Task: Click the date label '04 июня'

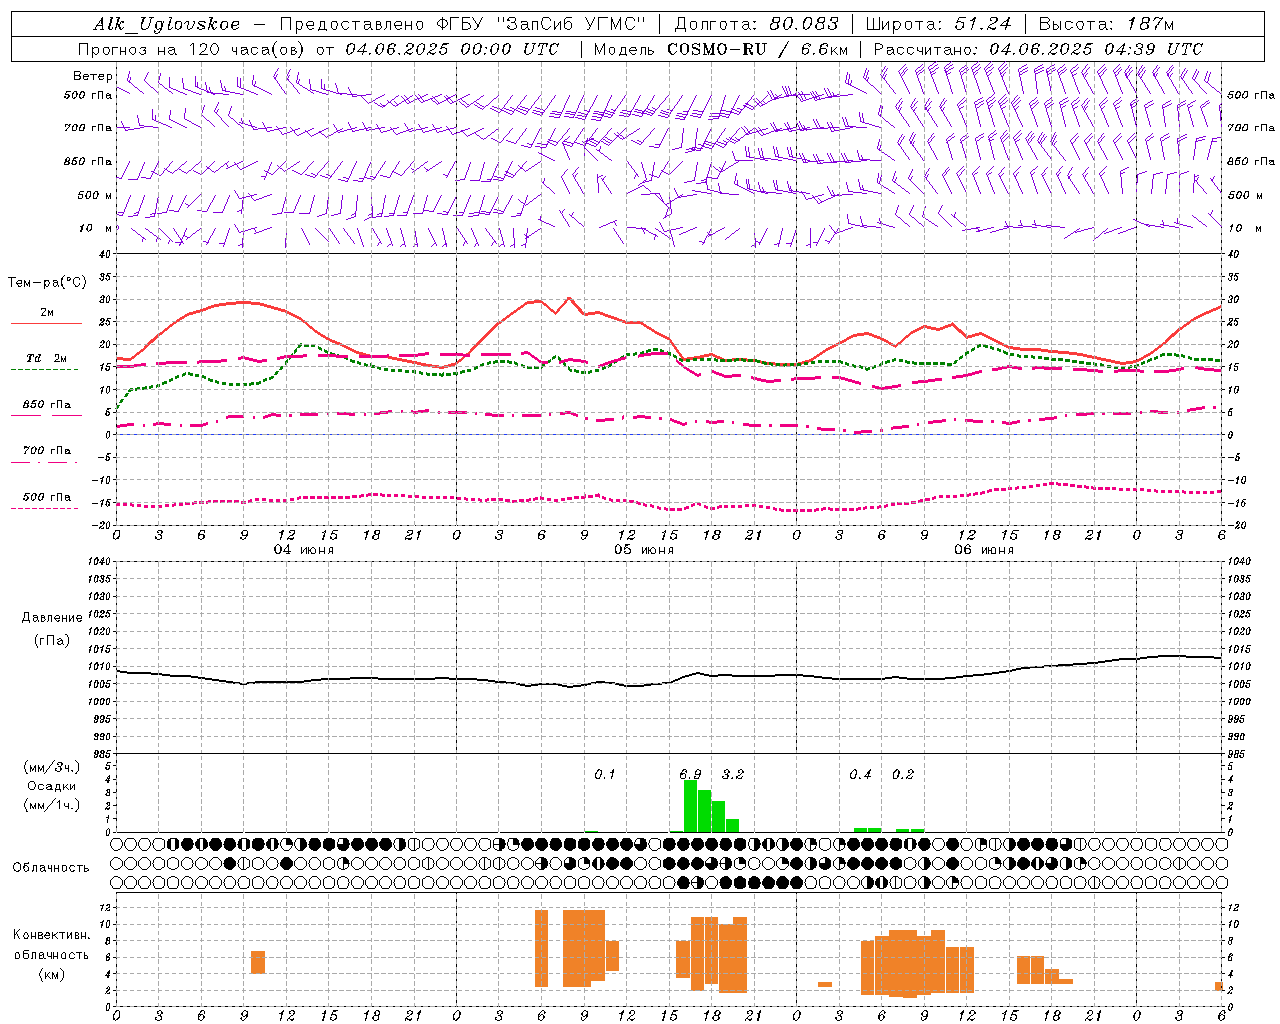Action: click(304, 550)
